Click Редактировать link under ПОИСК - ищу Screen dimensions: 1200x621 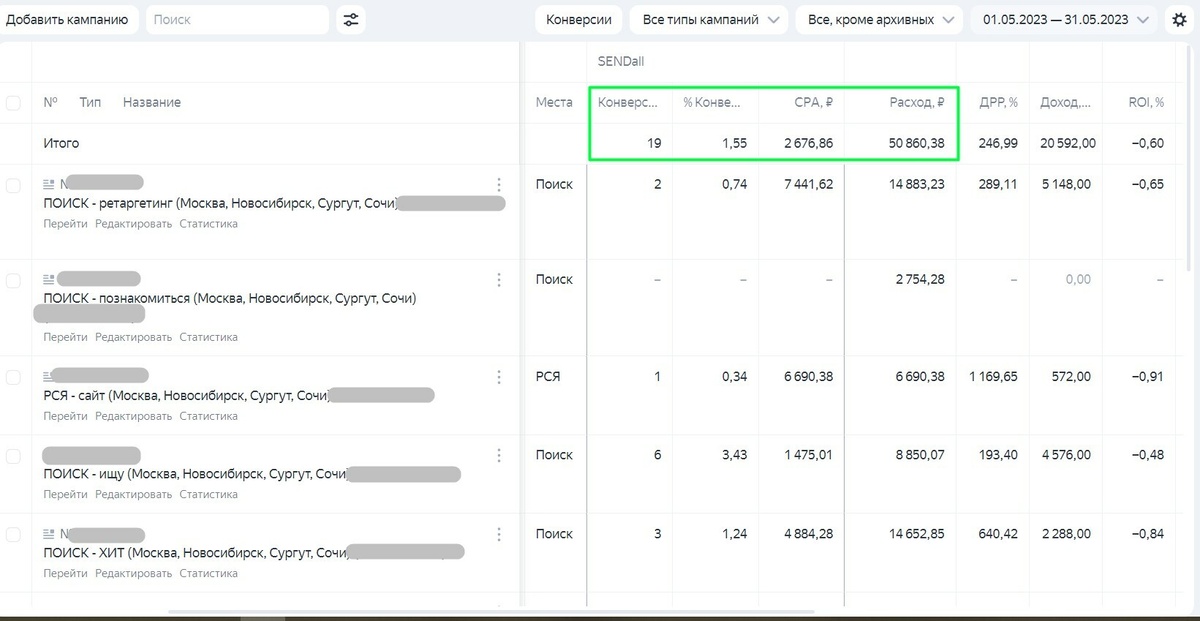click(x=134, y=494)
